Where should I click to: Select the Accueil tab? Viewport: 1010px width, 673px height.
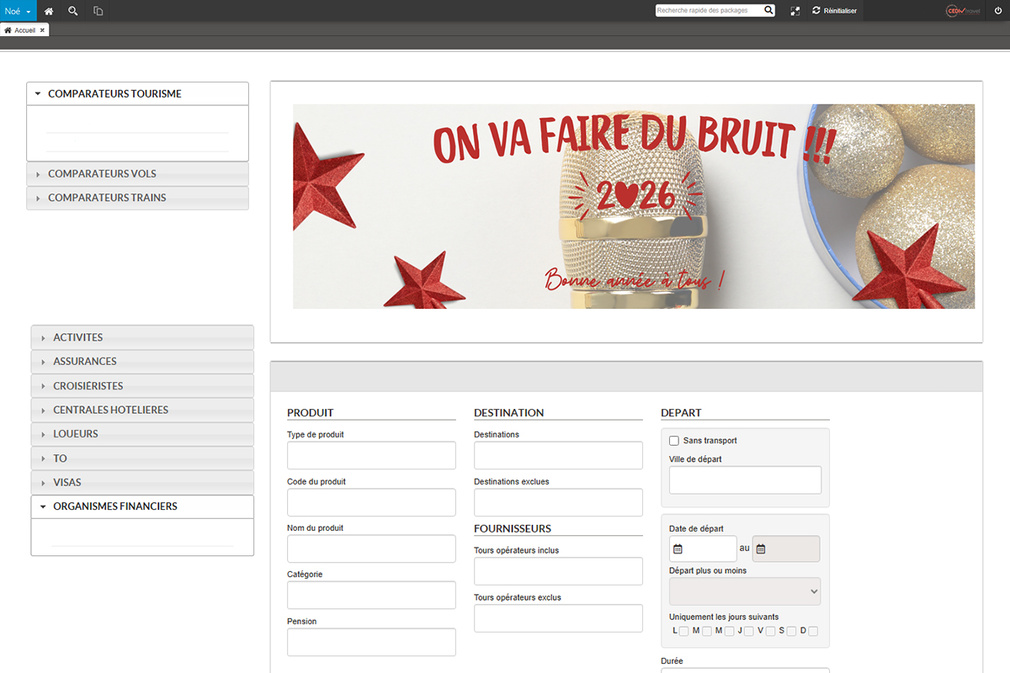tap(22, 30)
